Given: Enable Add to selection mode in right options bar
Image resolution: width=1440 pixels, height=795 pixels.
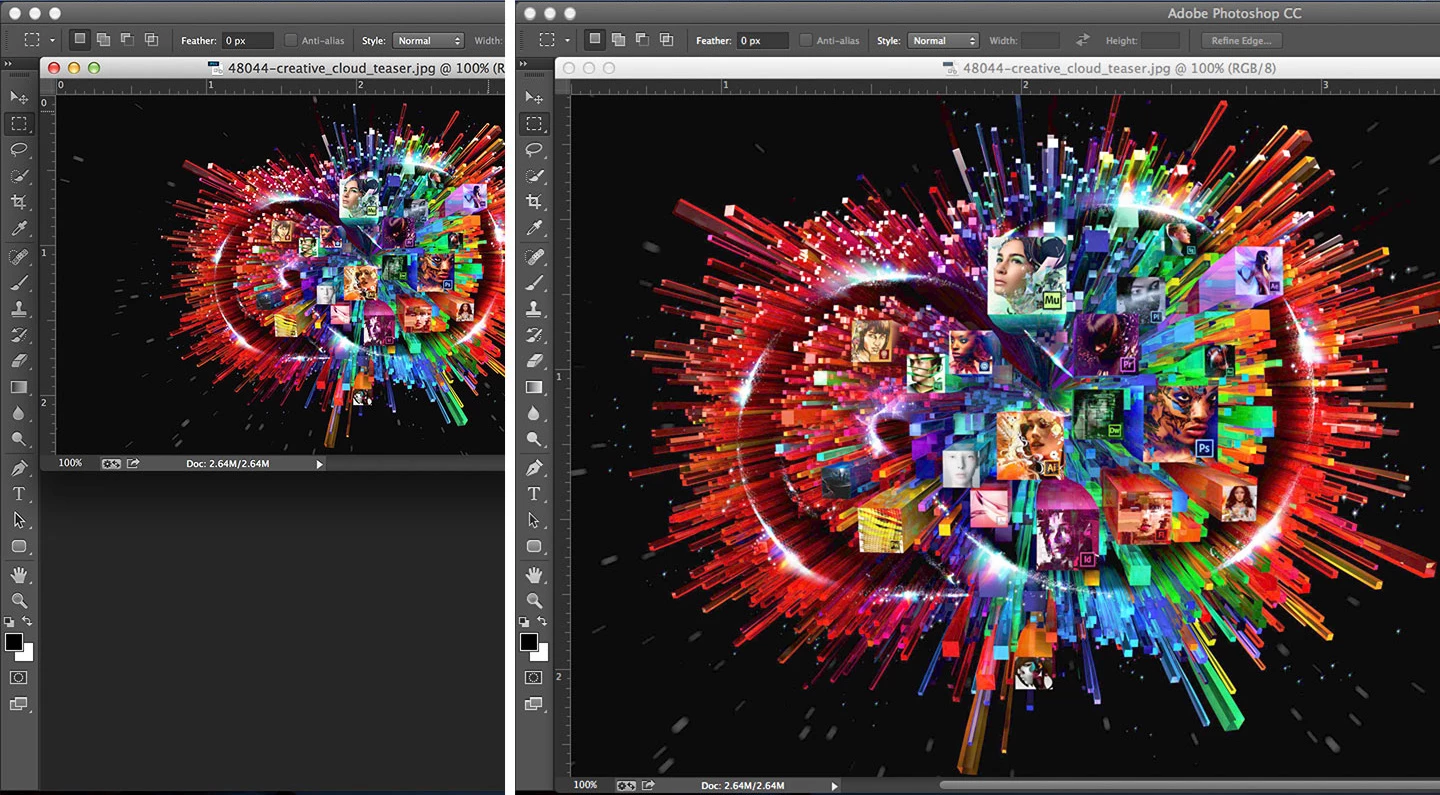Looking at the screenshot, I should 618,40.
